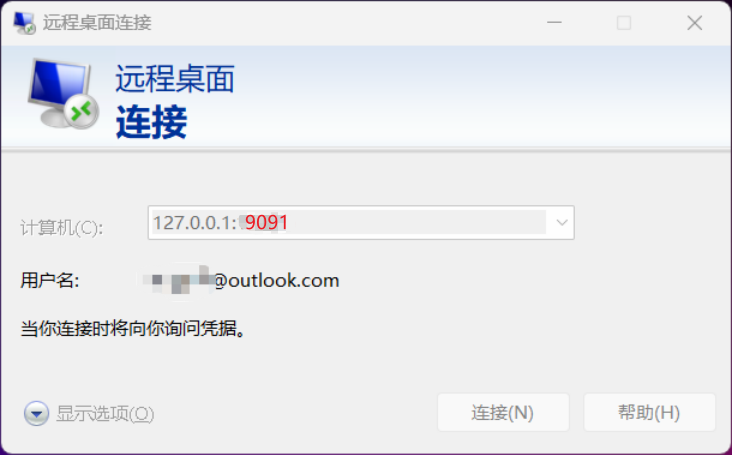Screen dimensions: 732x455
Task: Click the greyed-out maximize window button
Action: 624,22
